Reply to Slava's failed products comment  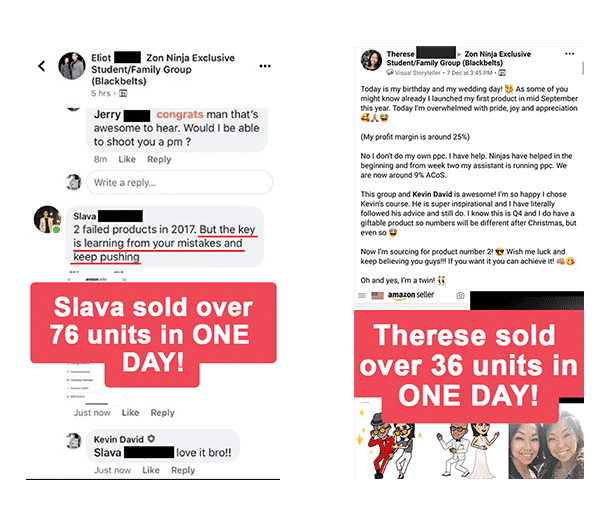click(x=162, y=412)
